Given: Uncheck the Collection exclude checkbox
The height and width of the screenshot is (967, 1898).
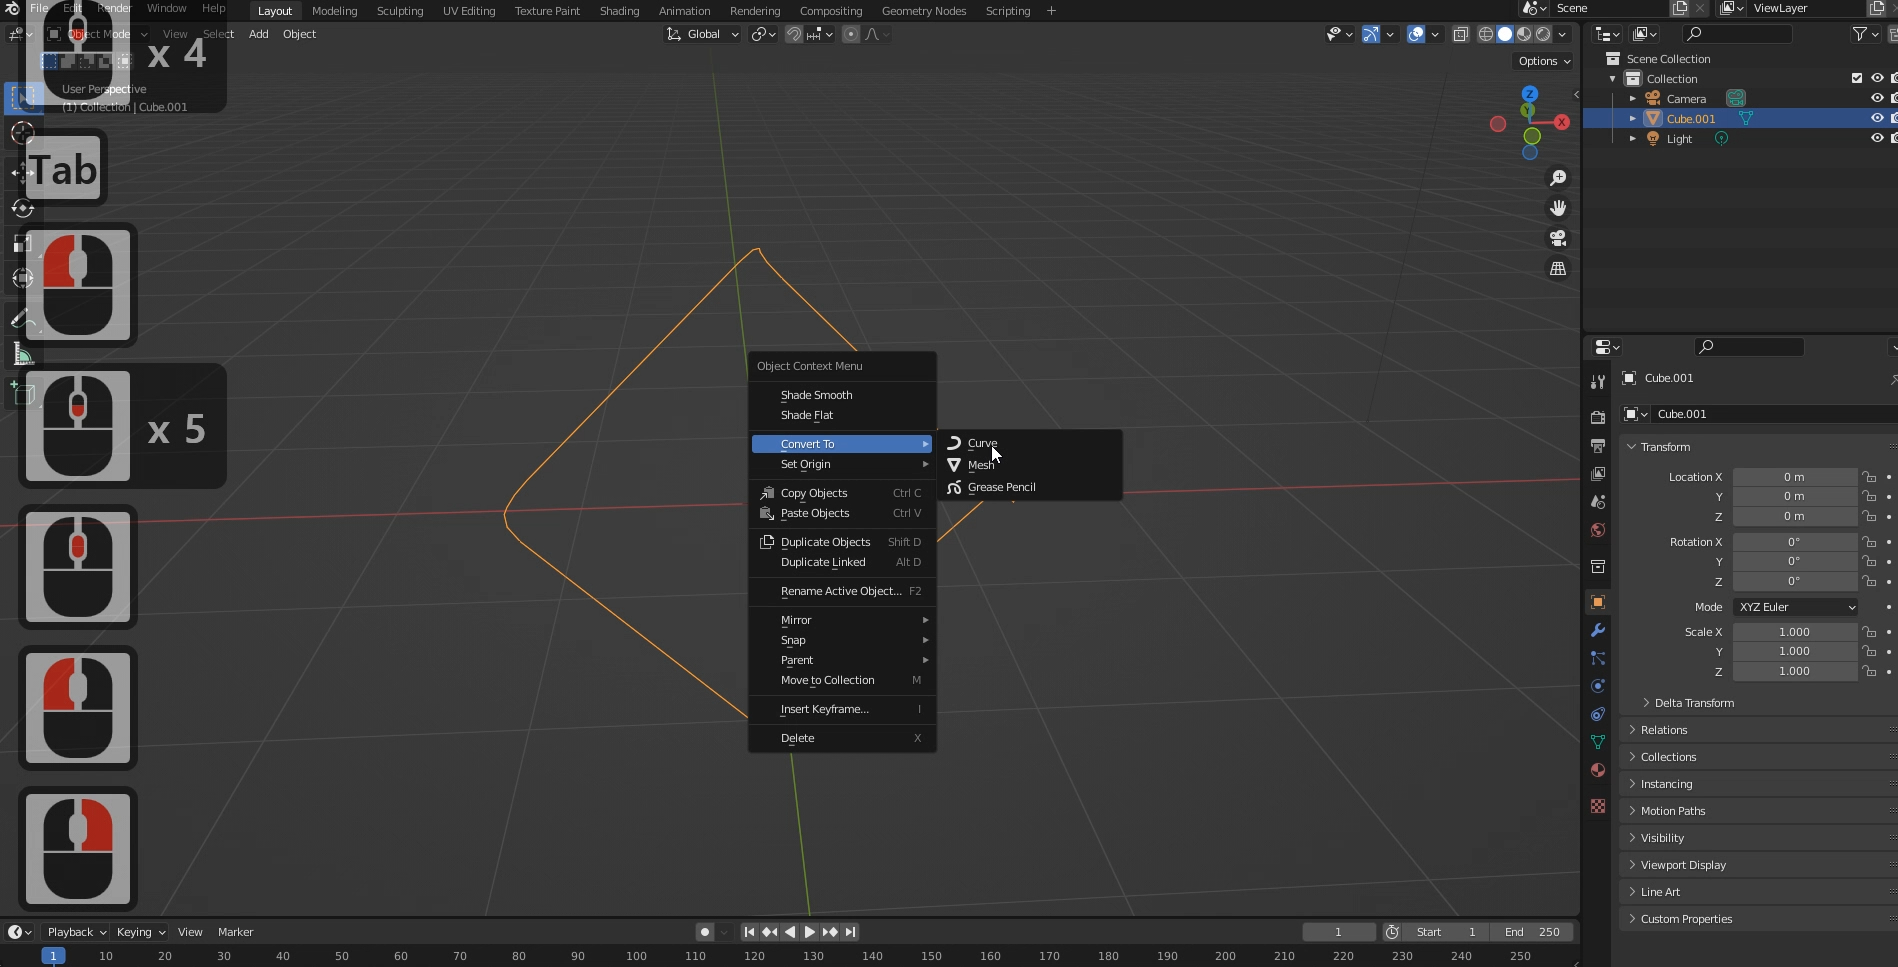Looking at the screenshot, I should click(x=1857, y=78).
